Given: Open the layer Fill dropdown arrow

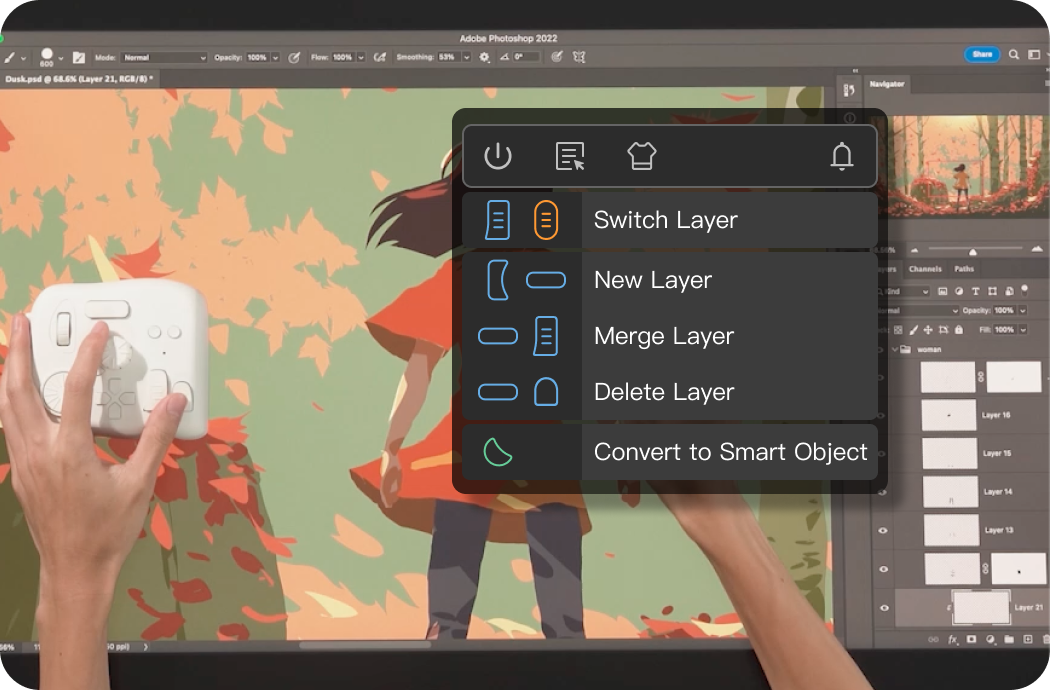Looking at the screenshot, I should (1023, 330).
